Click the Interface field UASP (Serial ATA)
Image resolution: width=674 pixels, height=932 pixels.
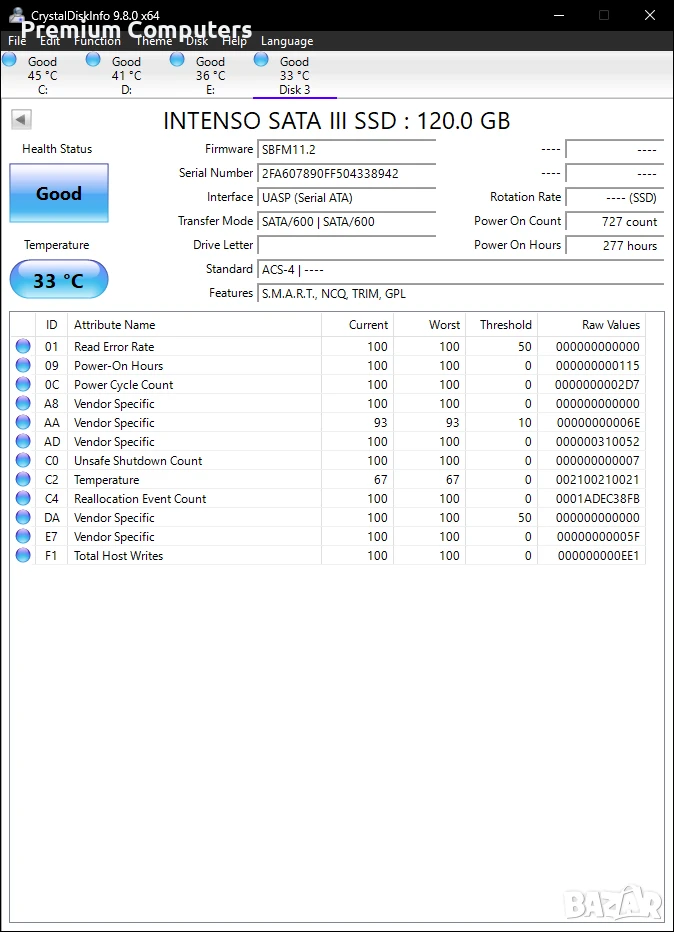click(347, 197)
